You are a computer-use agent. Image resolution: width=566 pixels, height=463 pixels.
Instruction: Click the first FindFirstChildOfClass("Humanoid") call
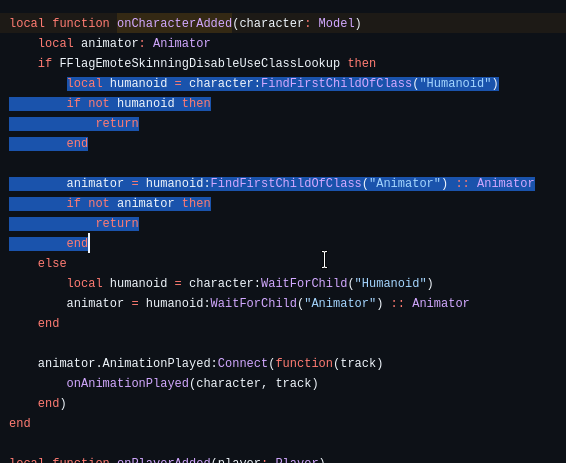(x=379, y=83)
